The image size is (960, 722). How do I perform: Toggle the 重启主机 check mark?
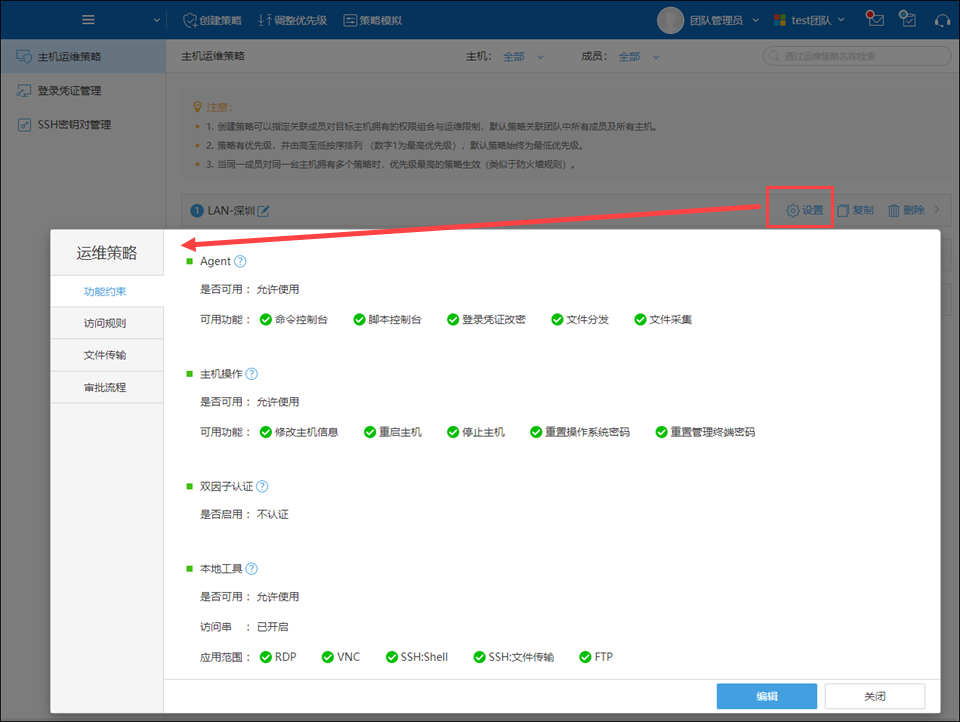pos(370,432)
